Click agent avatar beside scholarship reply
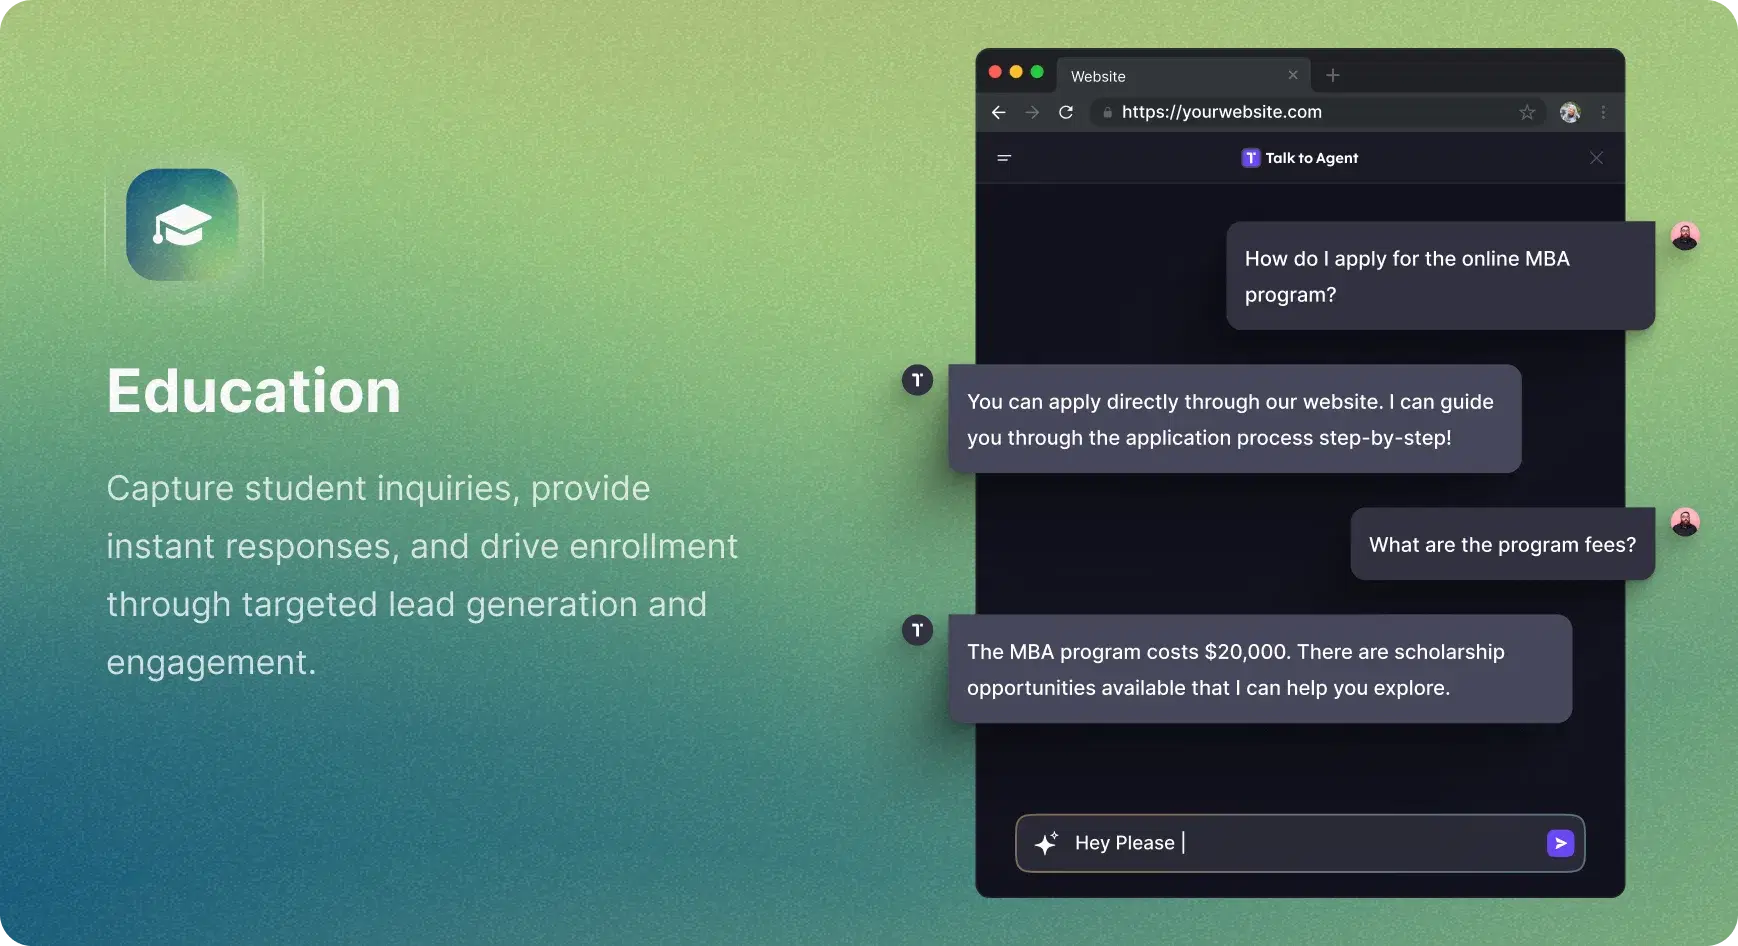The image size is (1738, 946). tap(917, 630)
